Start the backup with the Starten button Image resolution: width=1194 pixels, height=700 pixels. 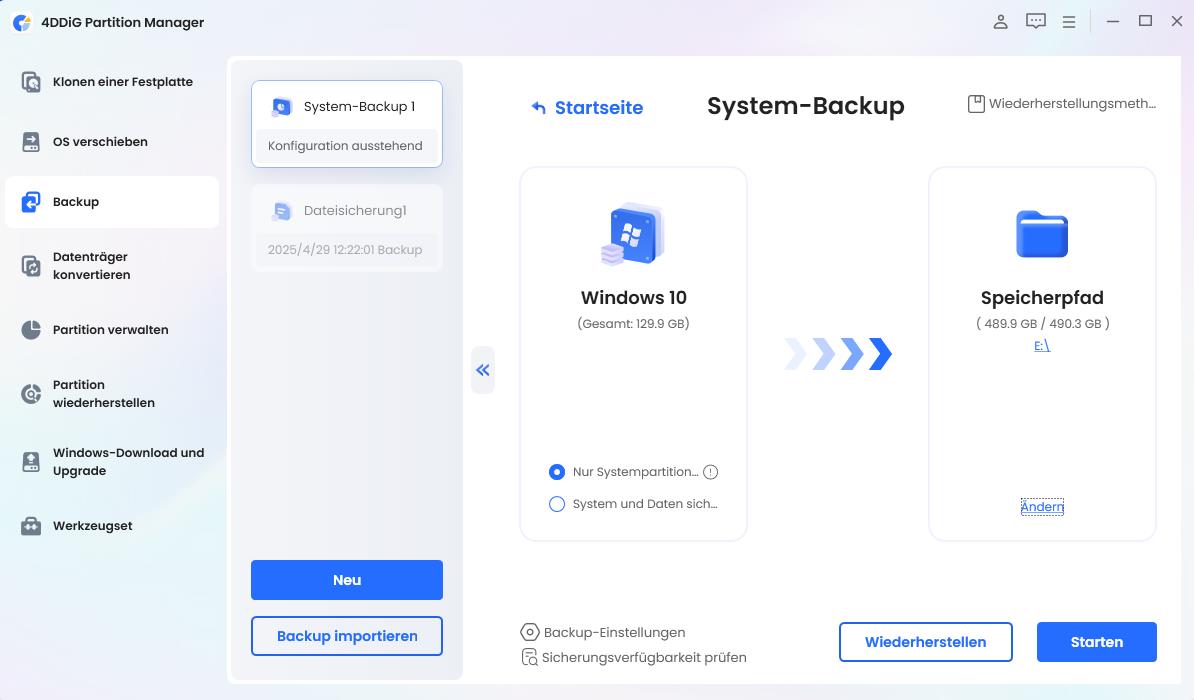1096,642
